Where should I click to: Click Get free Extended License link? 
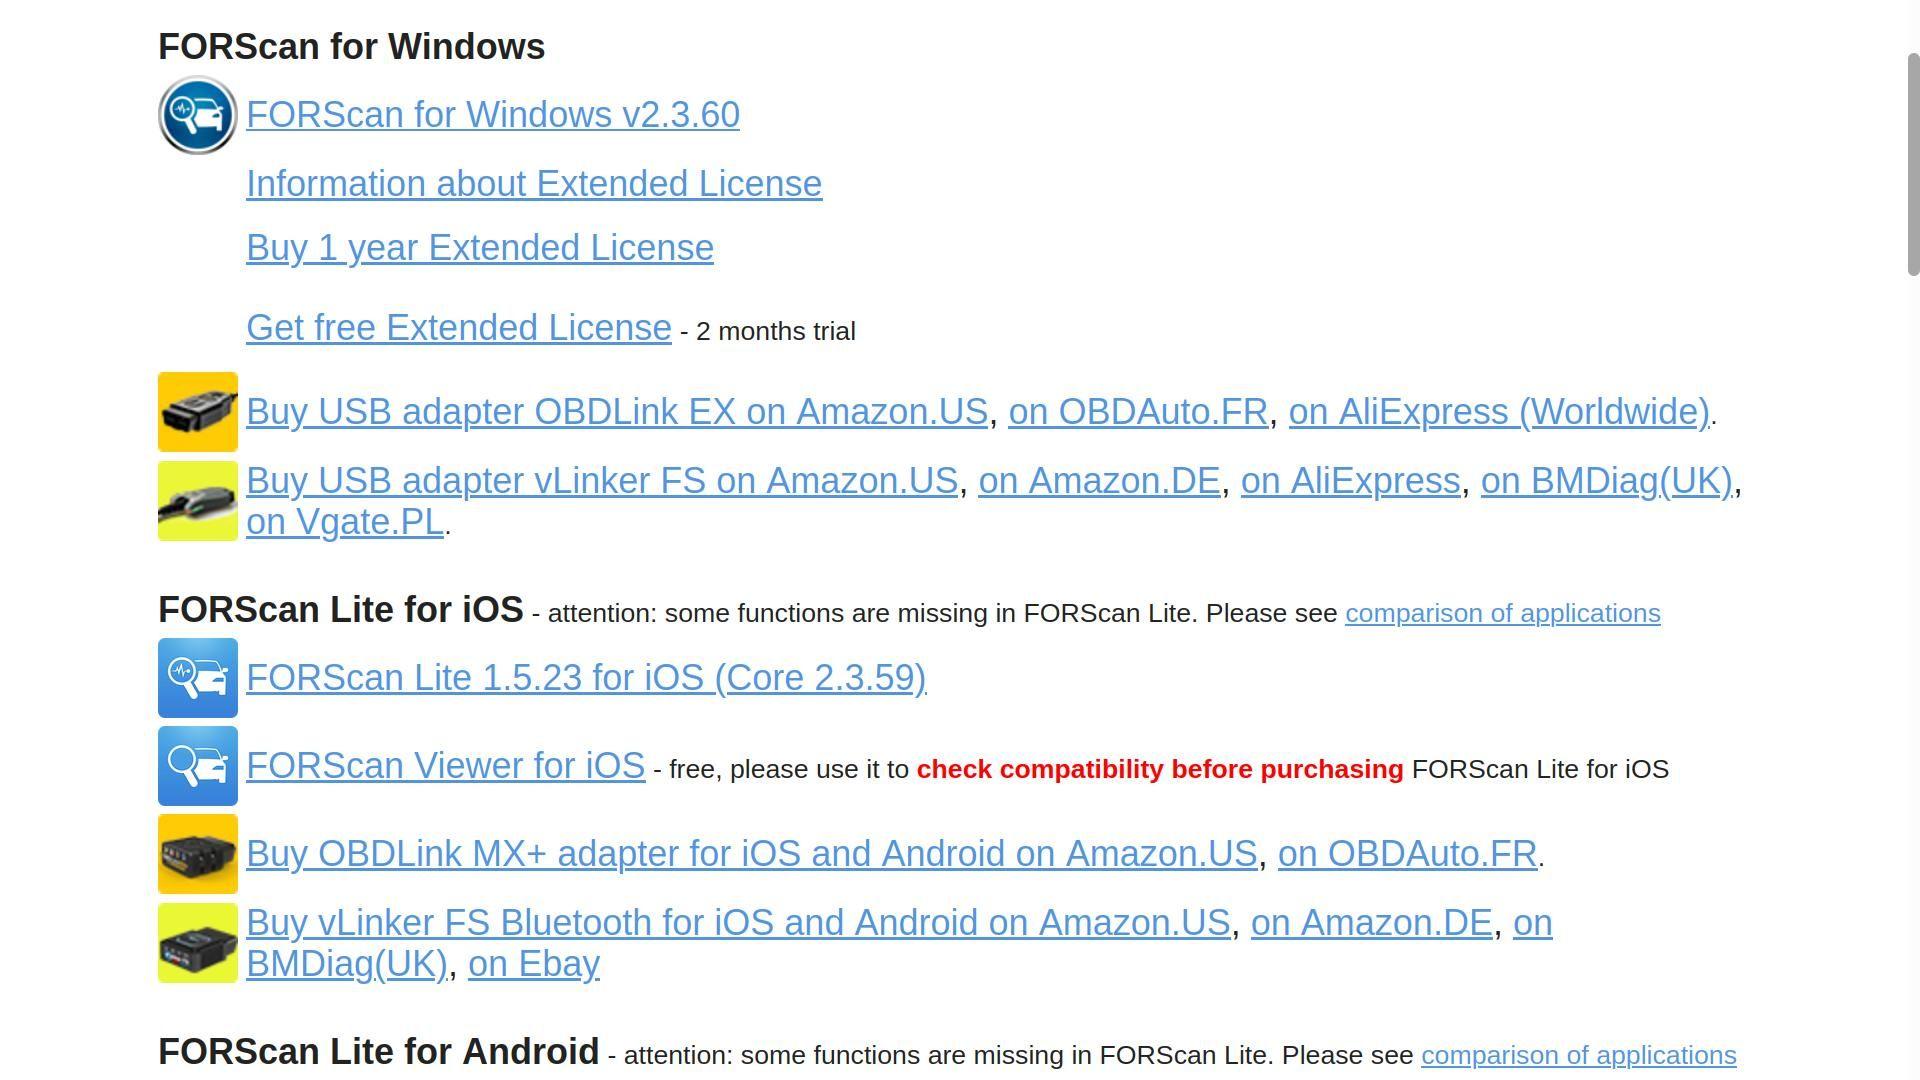[459, 328]
